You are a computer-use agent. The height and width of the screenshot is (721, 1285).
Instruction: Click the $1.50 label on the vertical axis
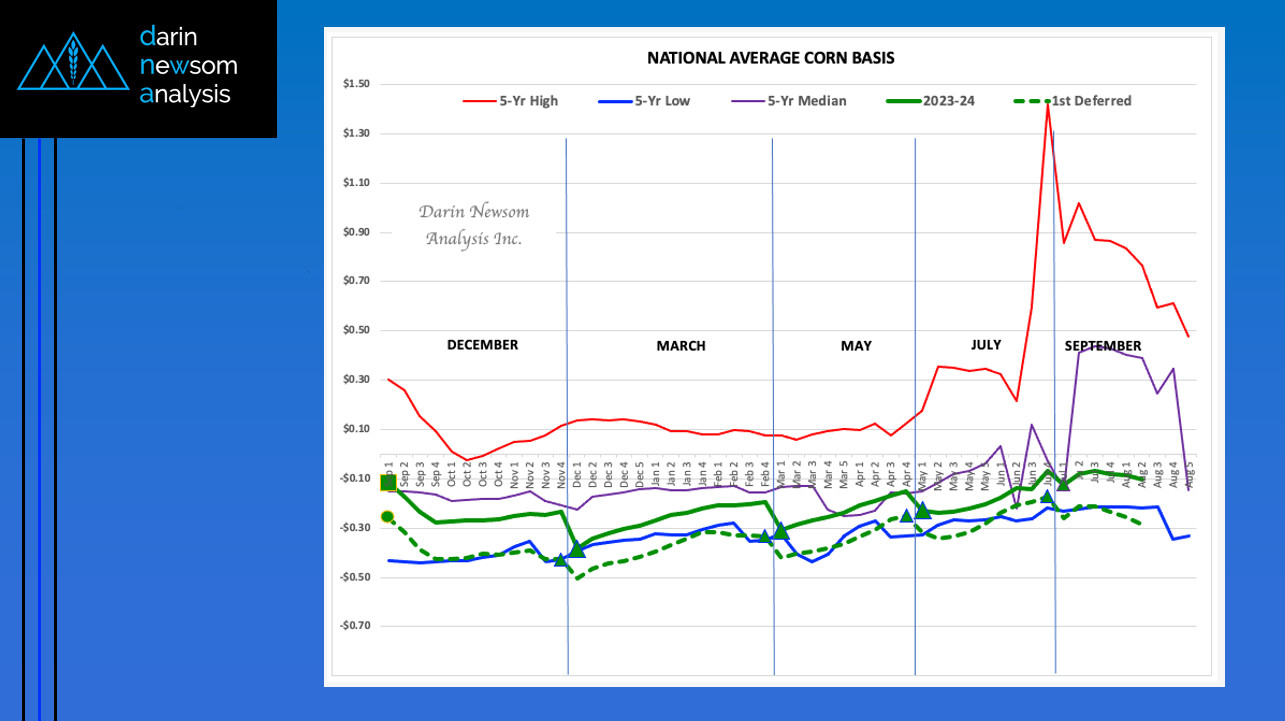pos(356,84)
